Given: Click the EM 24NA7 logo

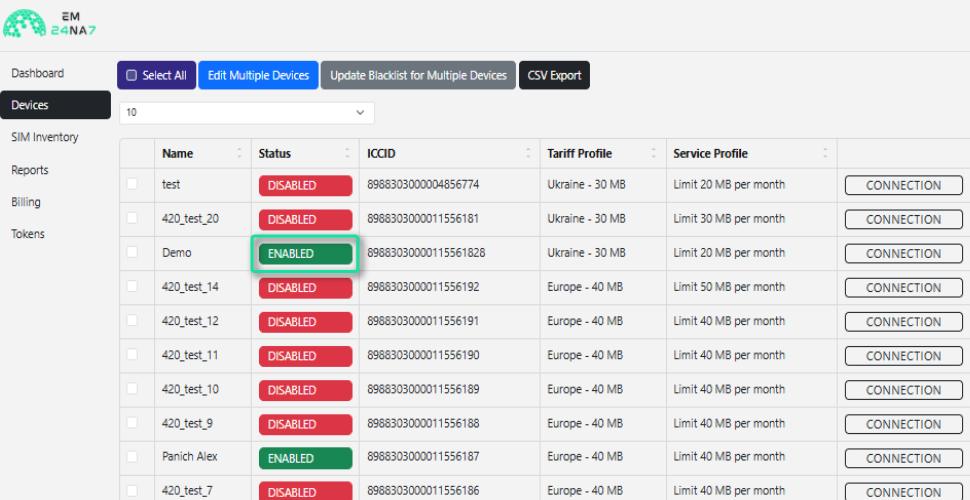Looking at the screenshot, I should 50,23.
